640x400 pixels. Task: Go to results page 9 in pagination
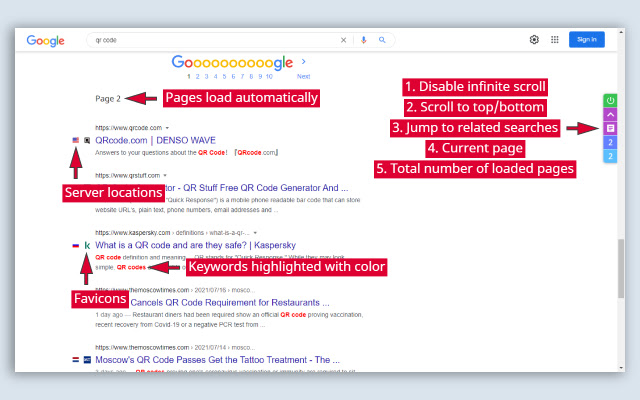[260, 76]
